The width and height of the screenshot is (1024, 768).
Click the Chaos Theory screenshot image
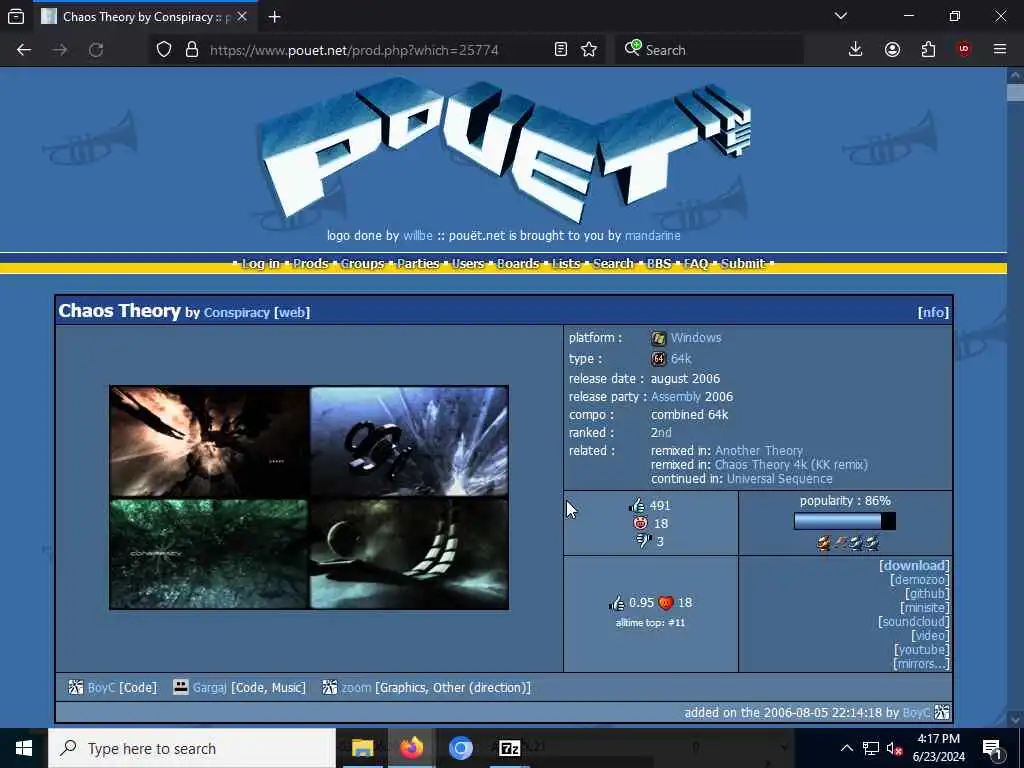pos(309,498)
